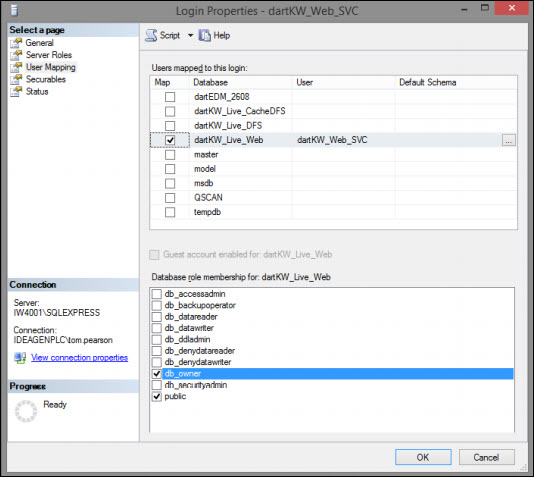Uncheck the dartKW_Live_Web map checkbox

[170, 140]
